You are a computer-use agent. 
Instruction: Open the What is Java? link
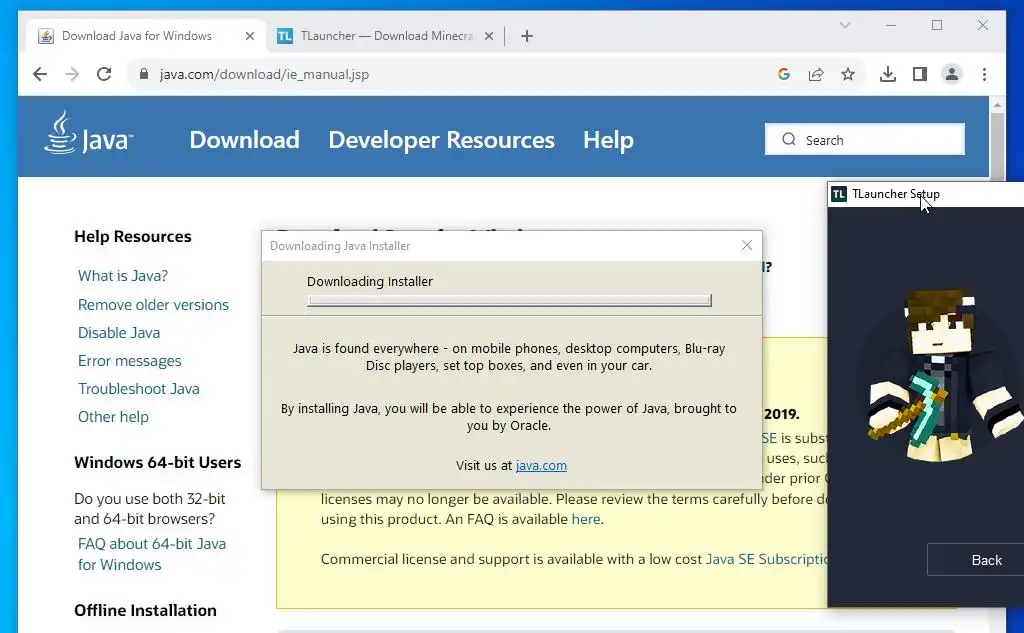point(123,276)
